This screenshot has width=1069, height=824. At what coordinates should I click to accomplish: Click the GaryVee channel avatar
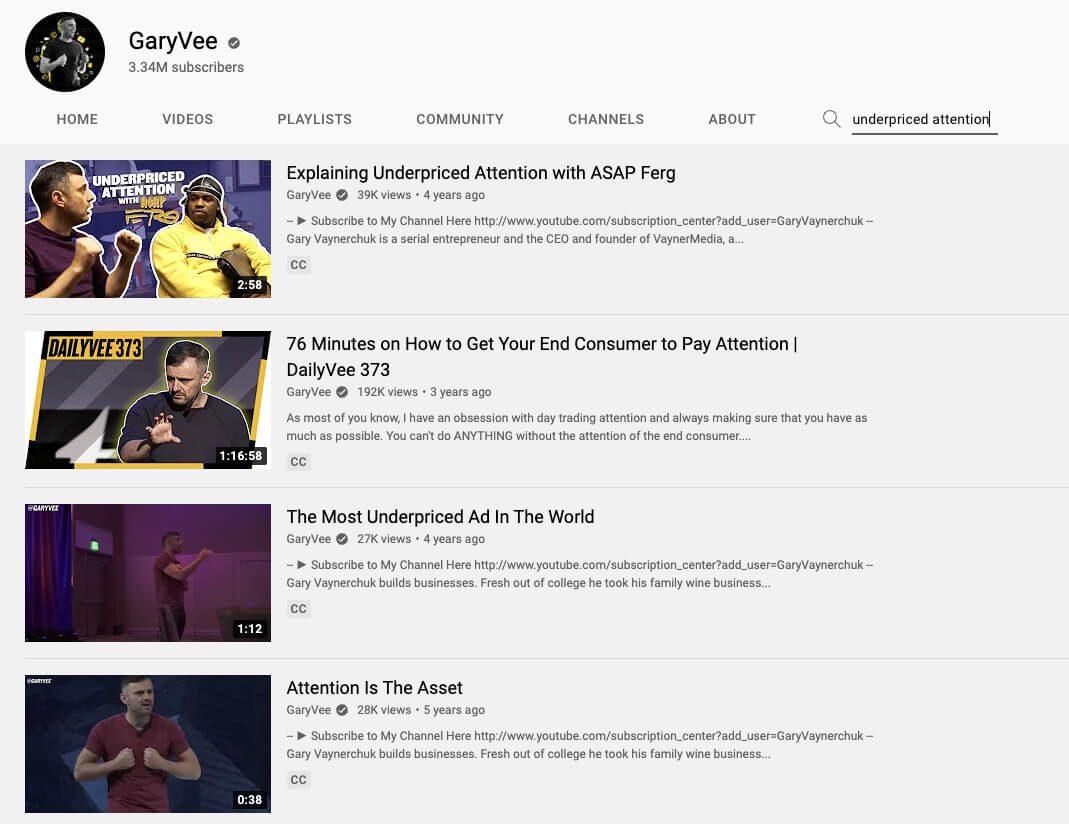(x=65, y=52)
